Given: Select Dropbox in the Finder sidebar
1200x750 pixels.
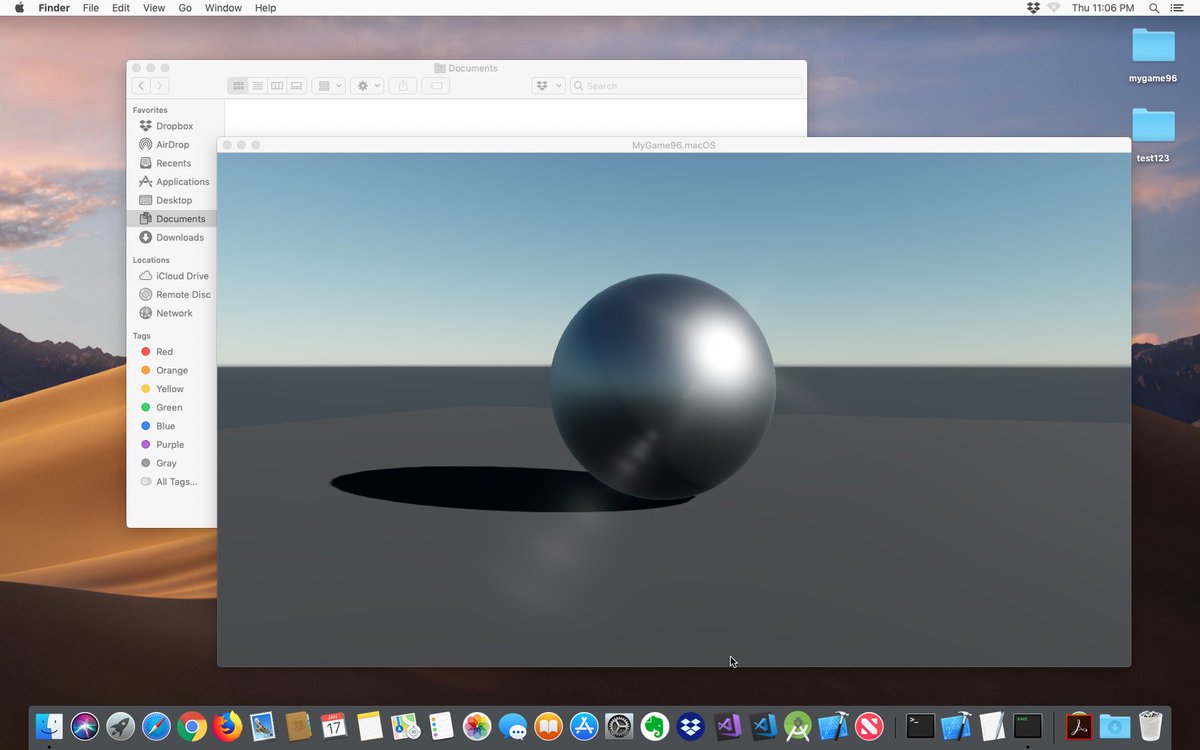Looking at the screenshot, I should pyautogui.click(x=172, y=126).
